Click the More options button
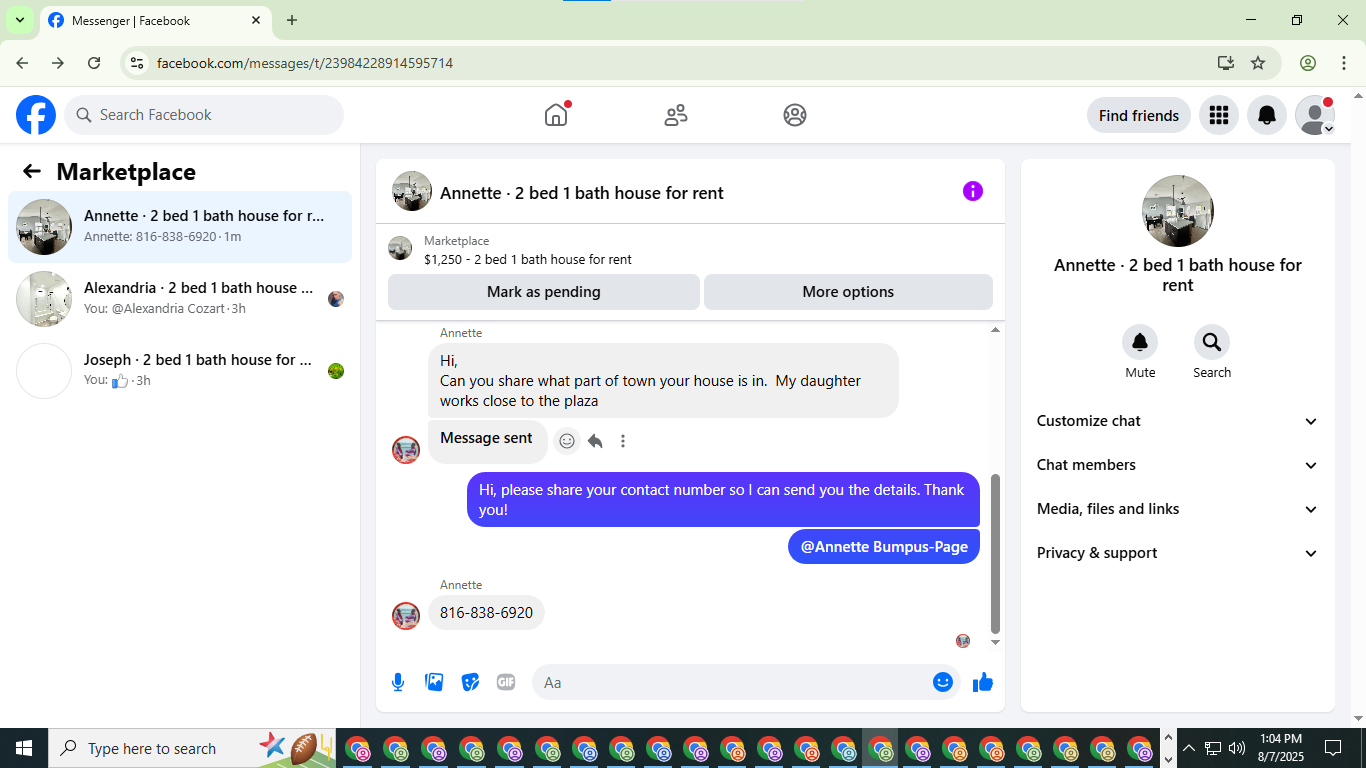This screenshot has width=1366, height=768. click(x=848, y=292)
